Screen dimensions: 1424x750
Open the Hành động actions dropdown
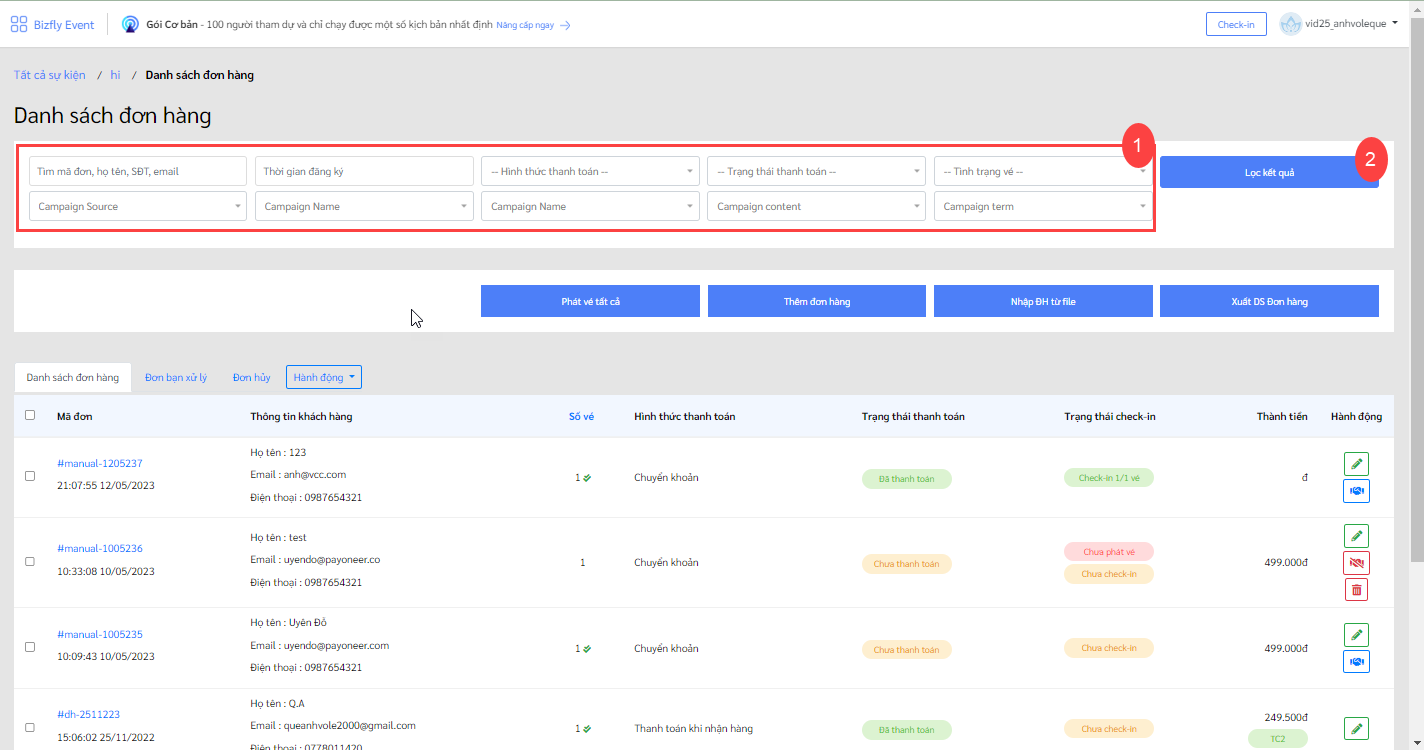[324, 377]
